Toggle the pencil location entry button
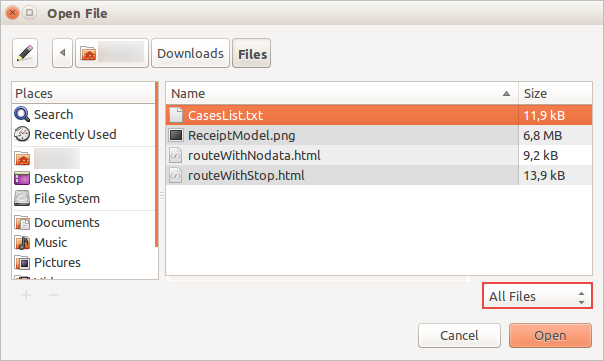The image size is (604, 361). click(25, 53)
